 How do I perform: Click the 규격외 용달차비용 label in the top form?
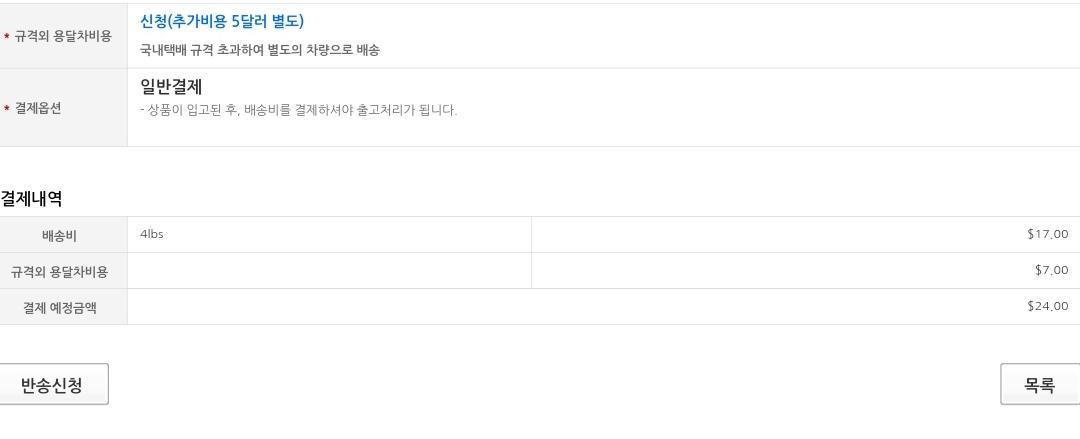click(x=63, y=37)
